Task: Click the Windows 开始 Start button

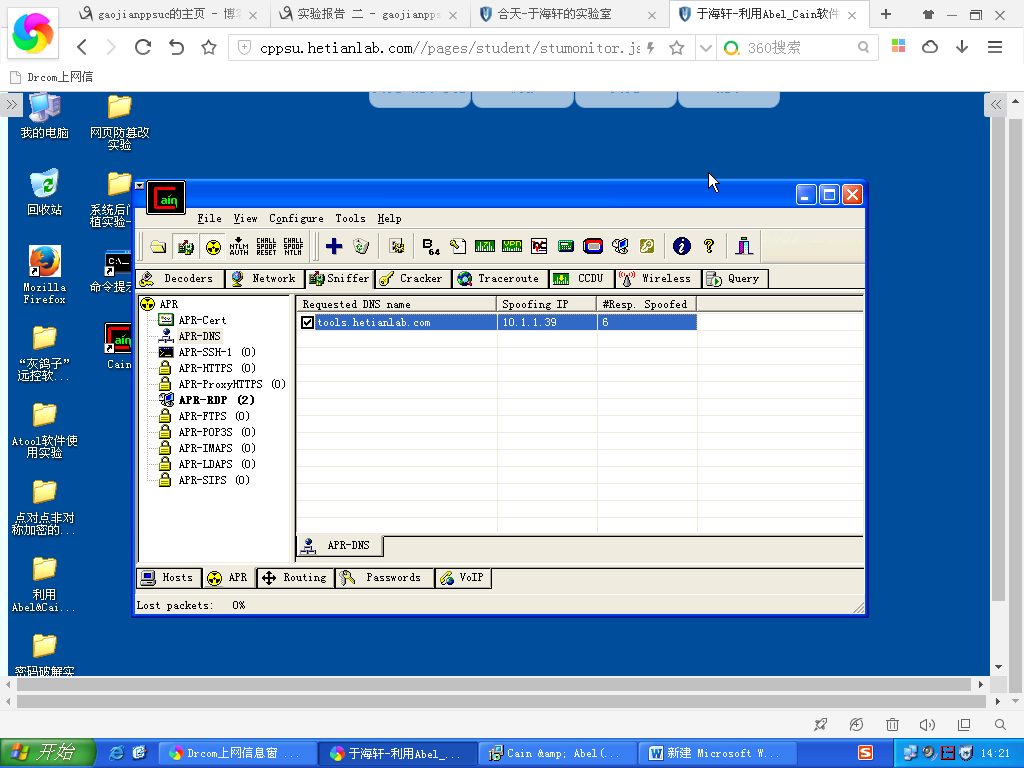Action: [48, 753]
